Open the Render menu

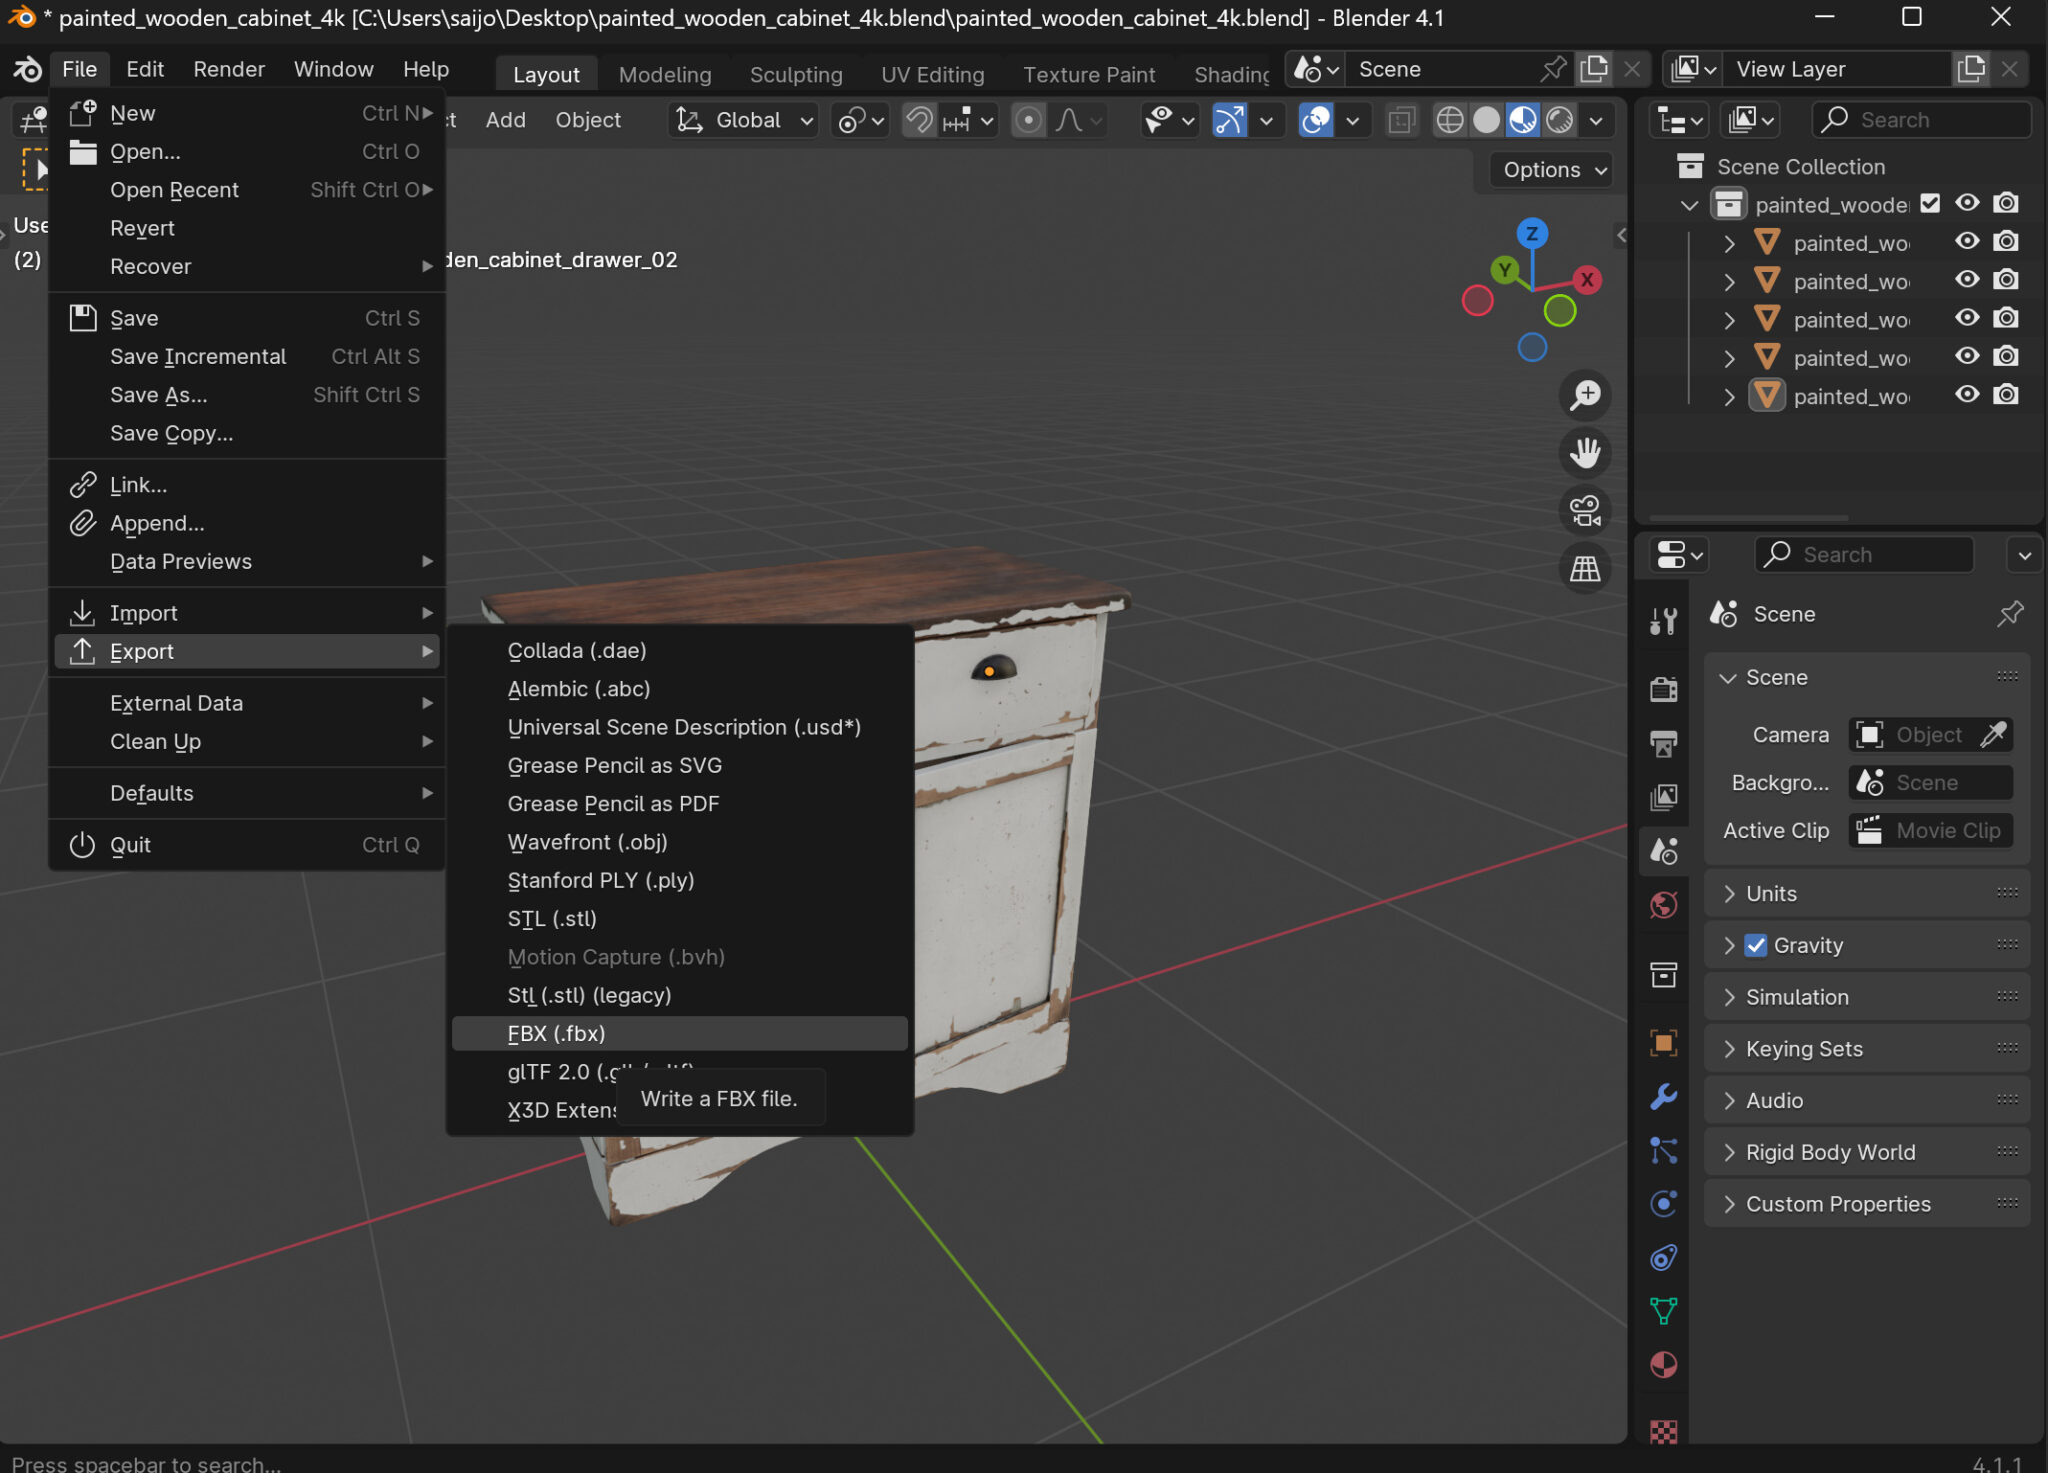(229, 68)
